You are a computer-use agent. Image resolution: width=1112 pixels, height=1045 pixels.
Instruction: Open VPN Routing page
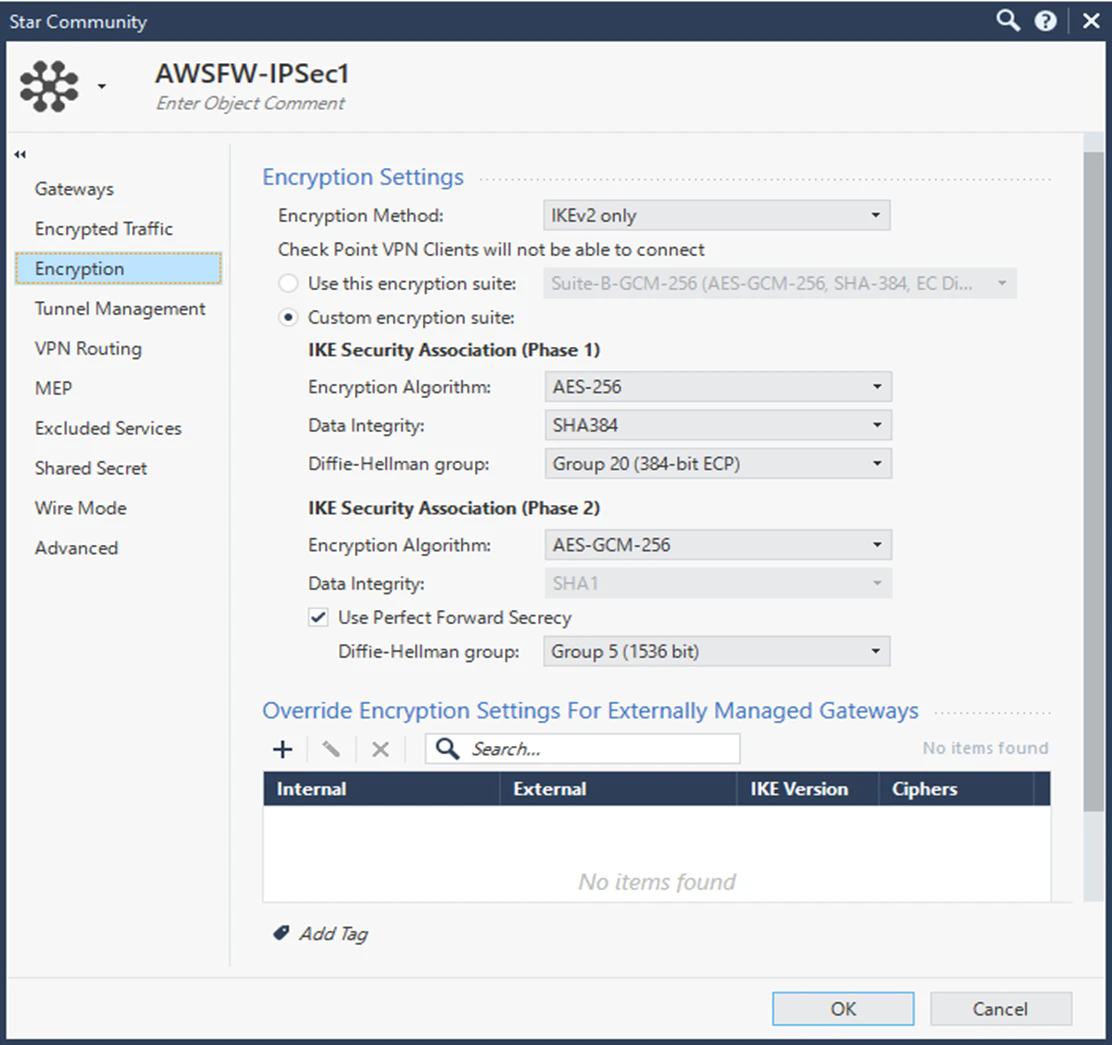click(89, 349)
